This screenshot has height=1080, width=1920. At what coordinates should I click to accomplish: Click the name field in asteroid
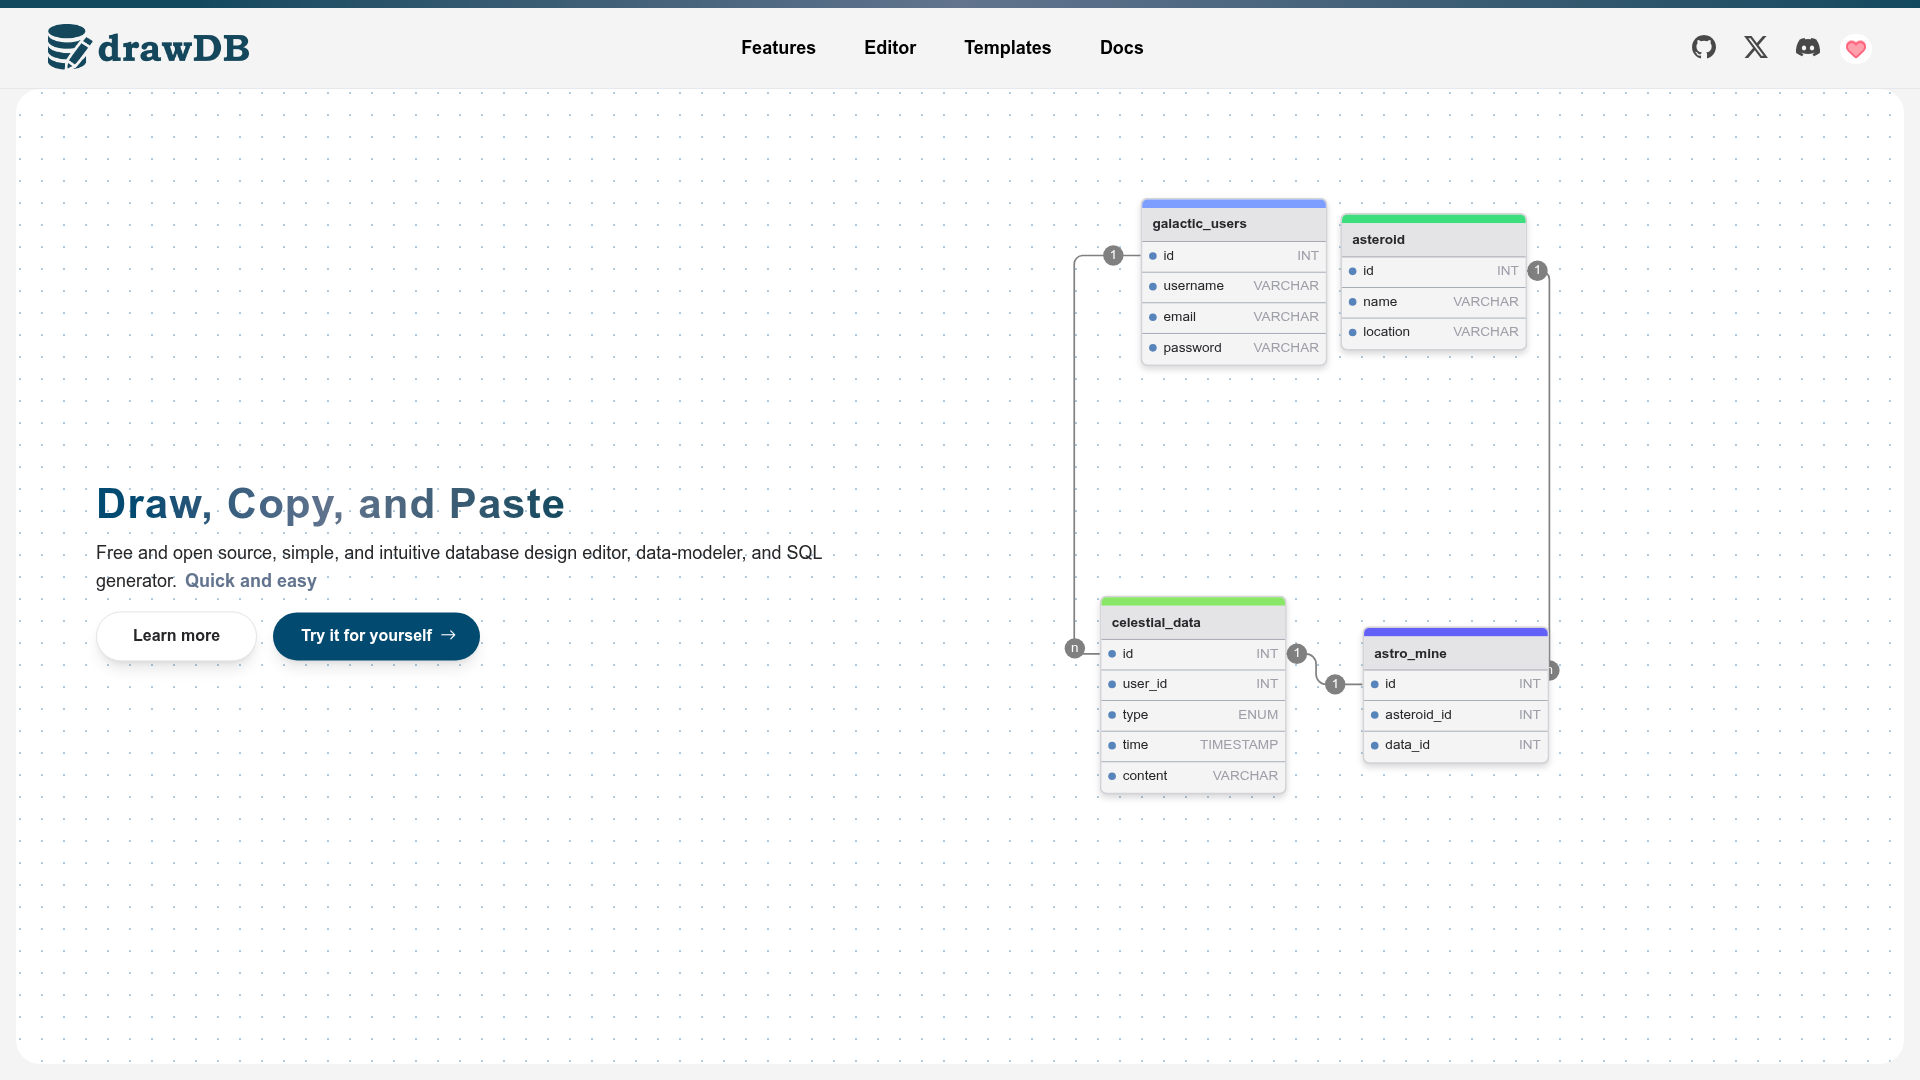[x=1433, y=302]
